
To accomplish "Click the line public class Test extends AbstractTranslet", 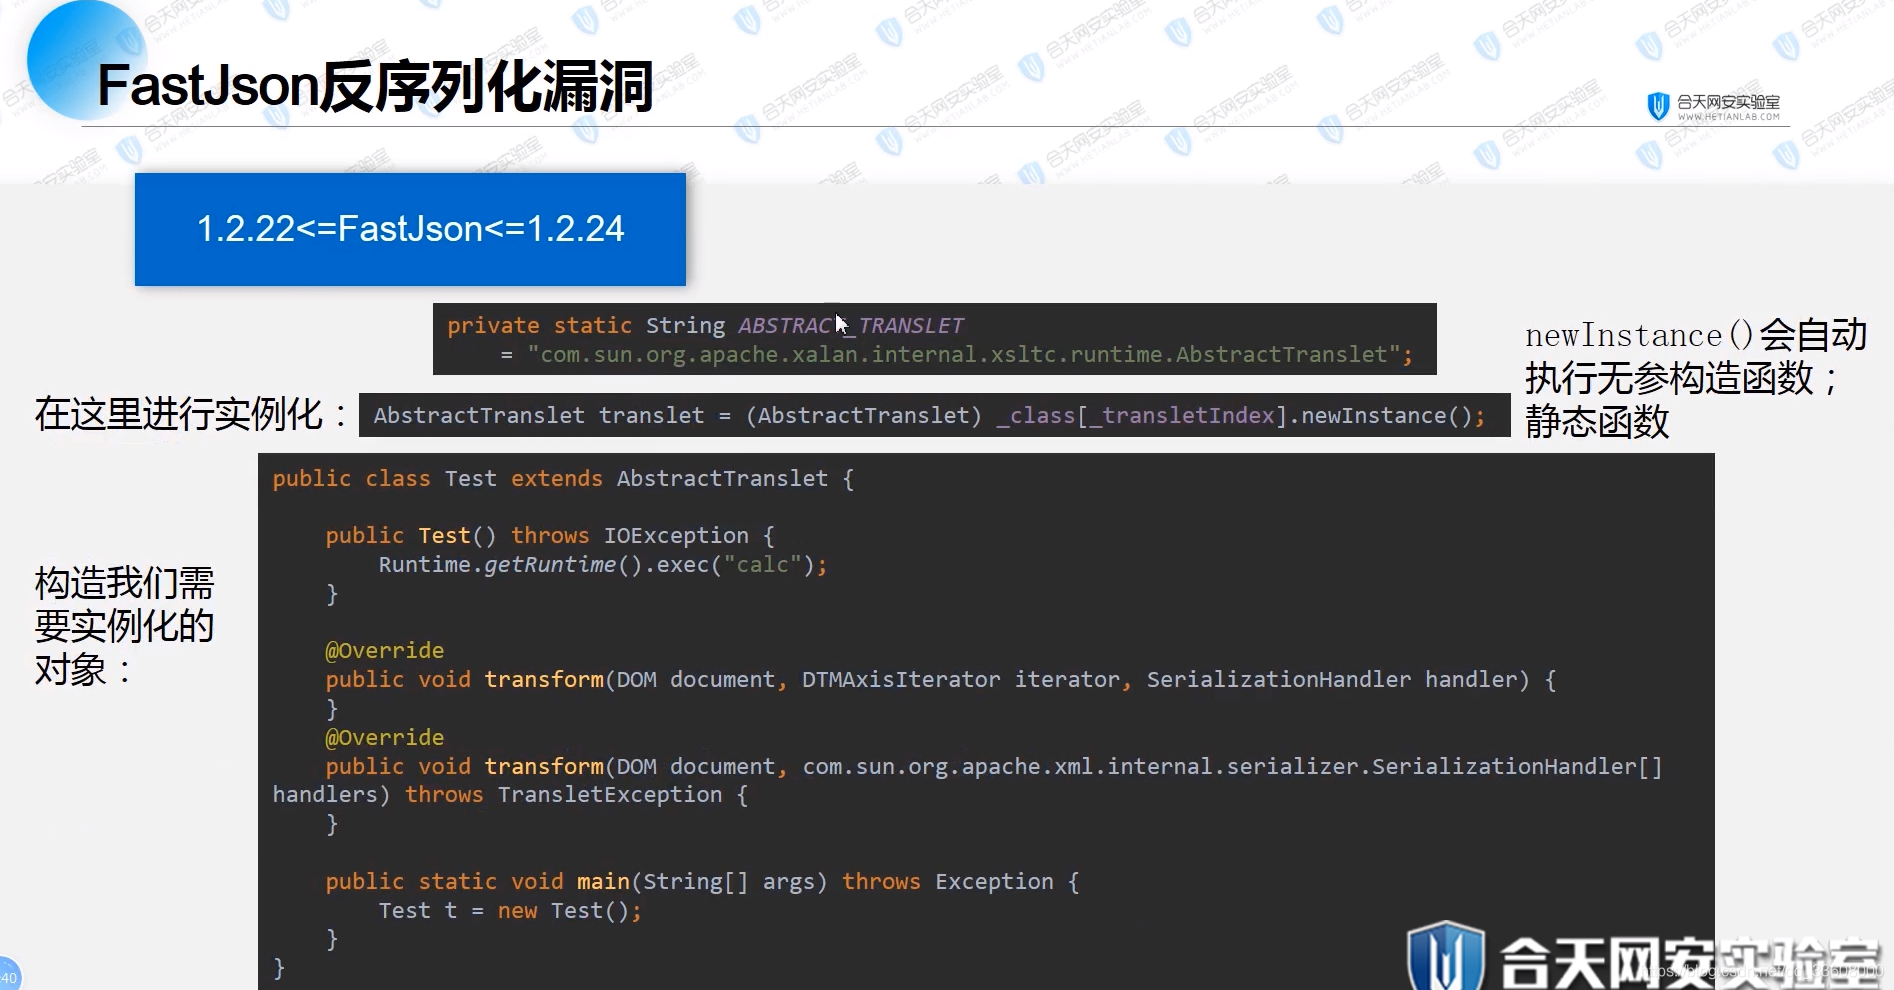I will tap(563, 478).
